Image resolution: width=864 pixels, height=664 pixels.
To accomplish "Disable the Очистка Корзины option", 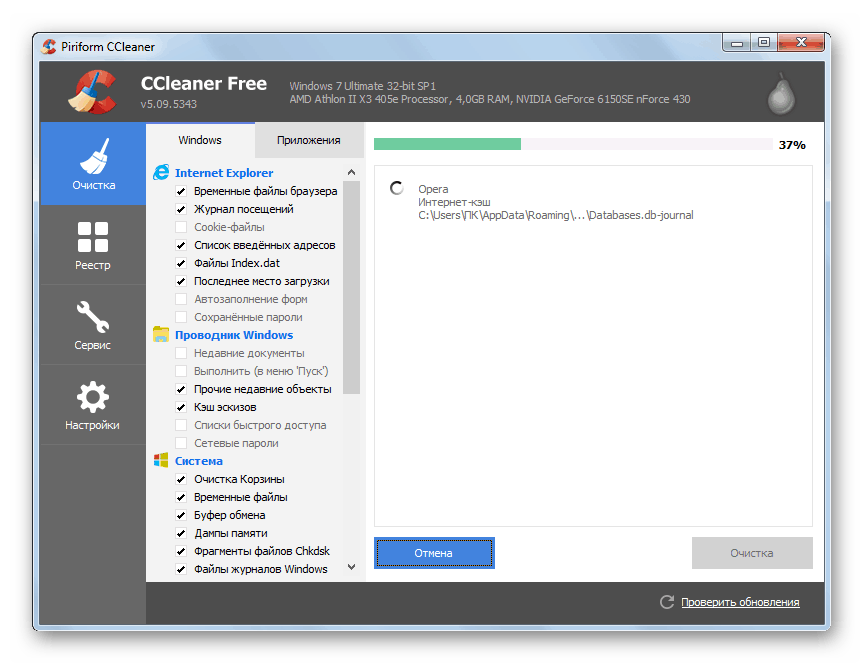I will point(182,479).
